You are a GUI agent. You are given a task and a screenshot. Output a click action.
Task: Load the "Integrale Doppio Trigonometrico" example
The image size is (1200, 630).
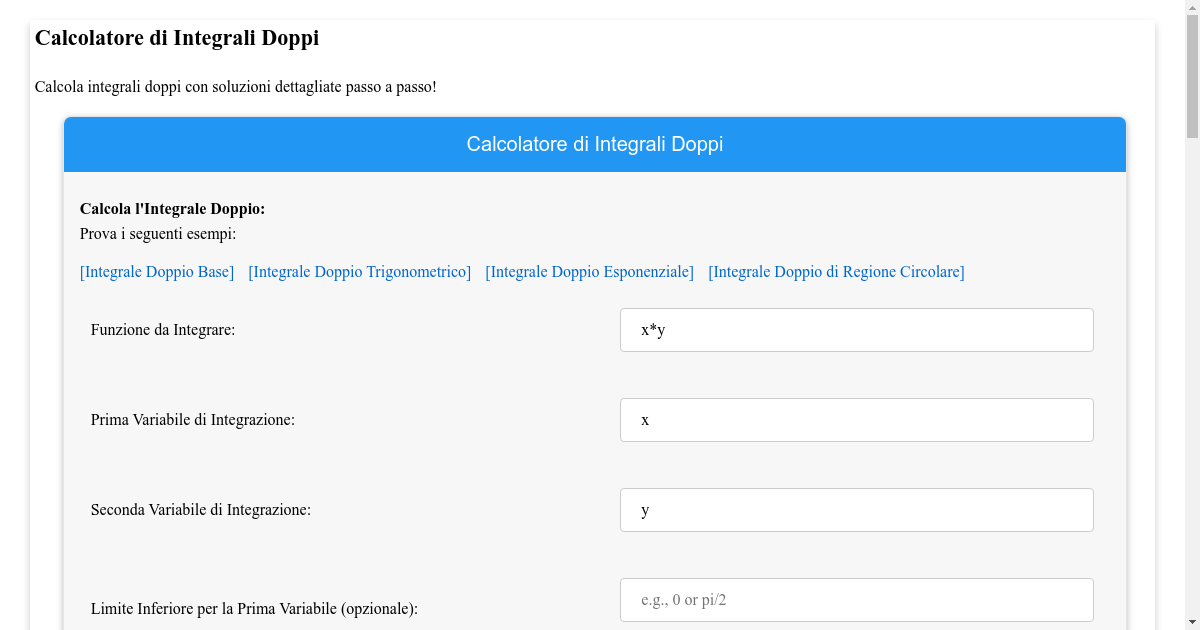point(359,271)
